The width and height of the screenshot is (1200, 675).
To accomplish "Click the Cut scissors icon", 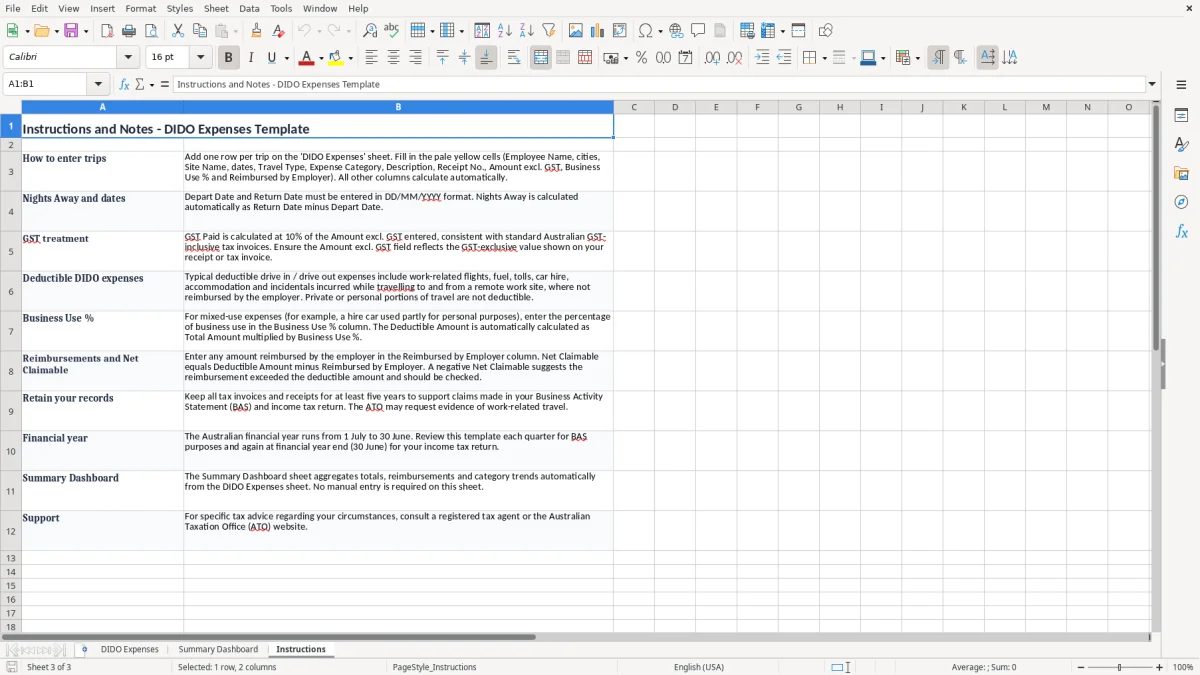I will 178,31.
